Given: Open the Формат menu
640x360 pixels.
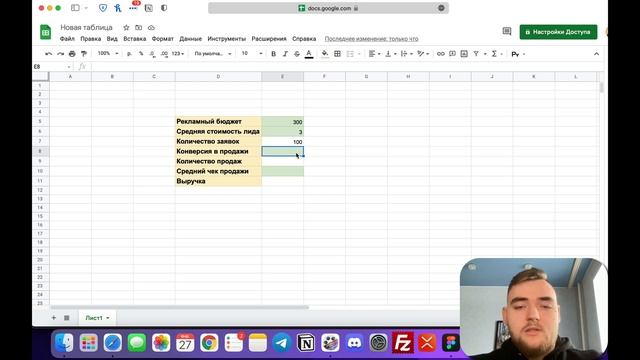Looking at the screenshot, I should (x=162, y=39).
